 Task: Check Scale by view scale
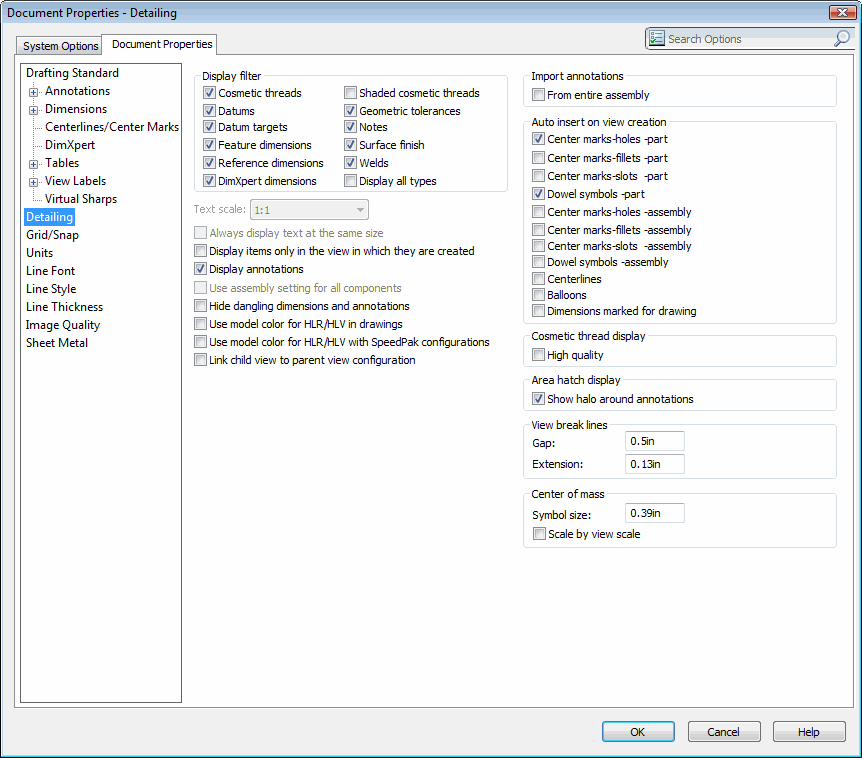(x=539, y=534)
